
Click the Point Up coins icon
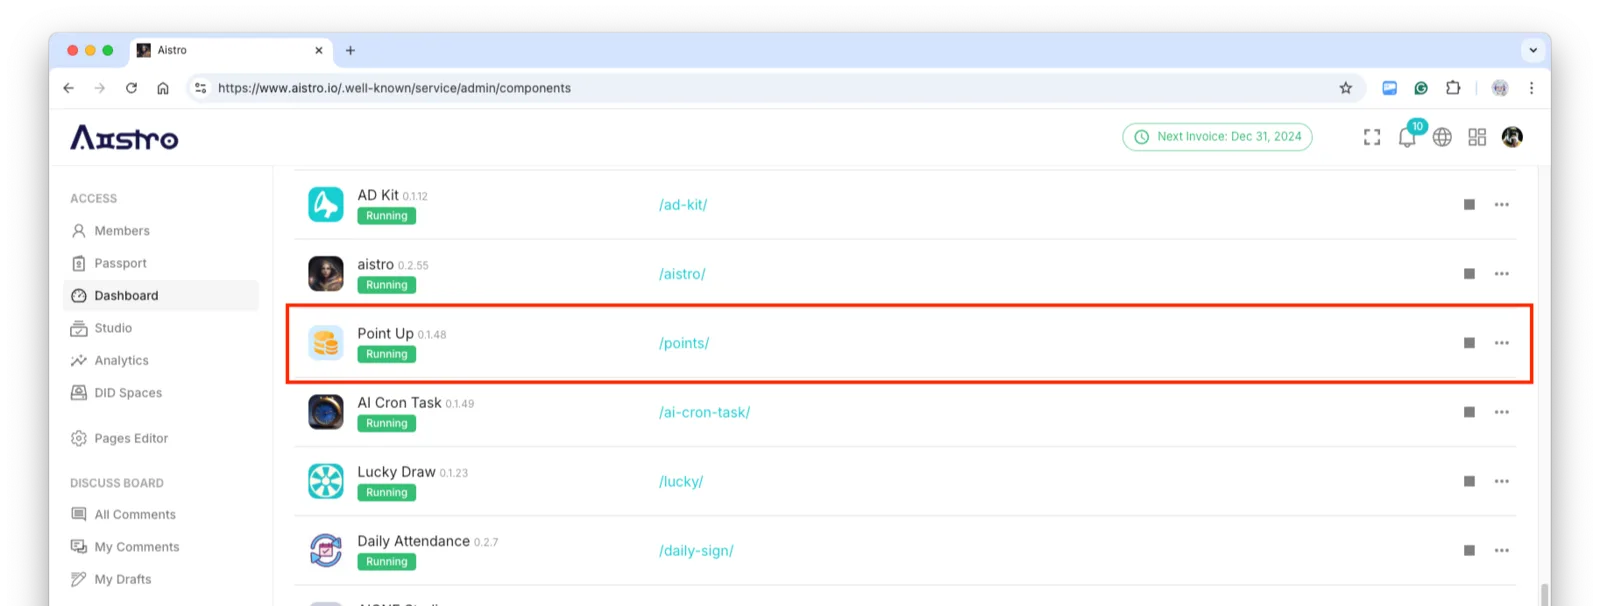coord(326,343)
